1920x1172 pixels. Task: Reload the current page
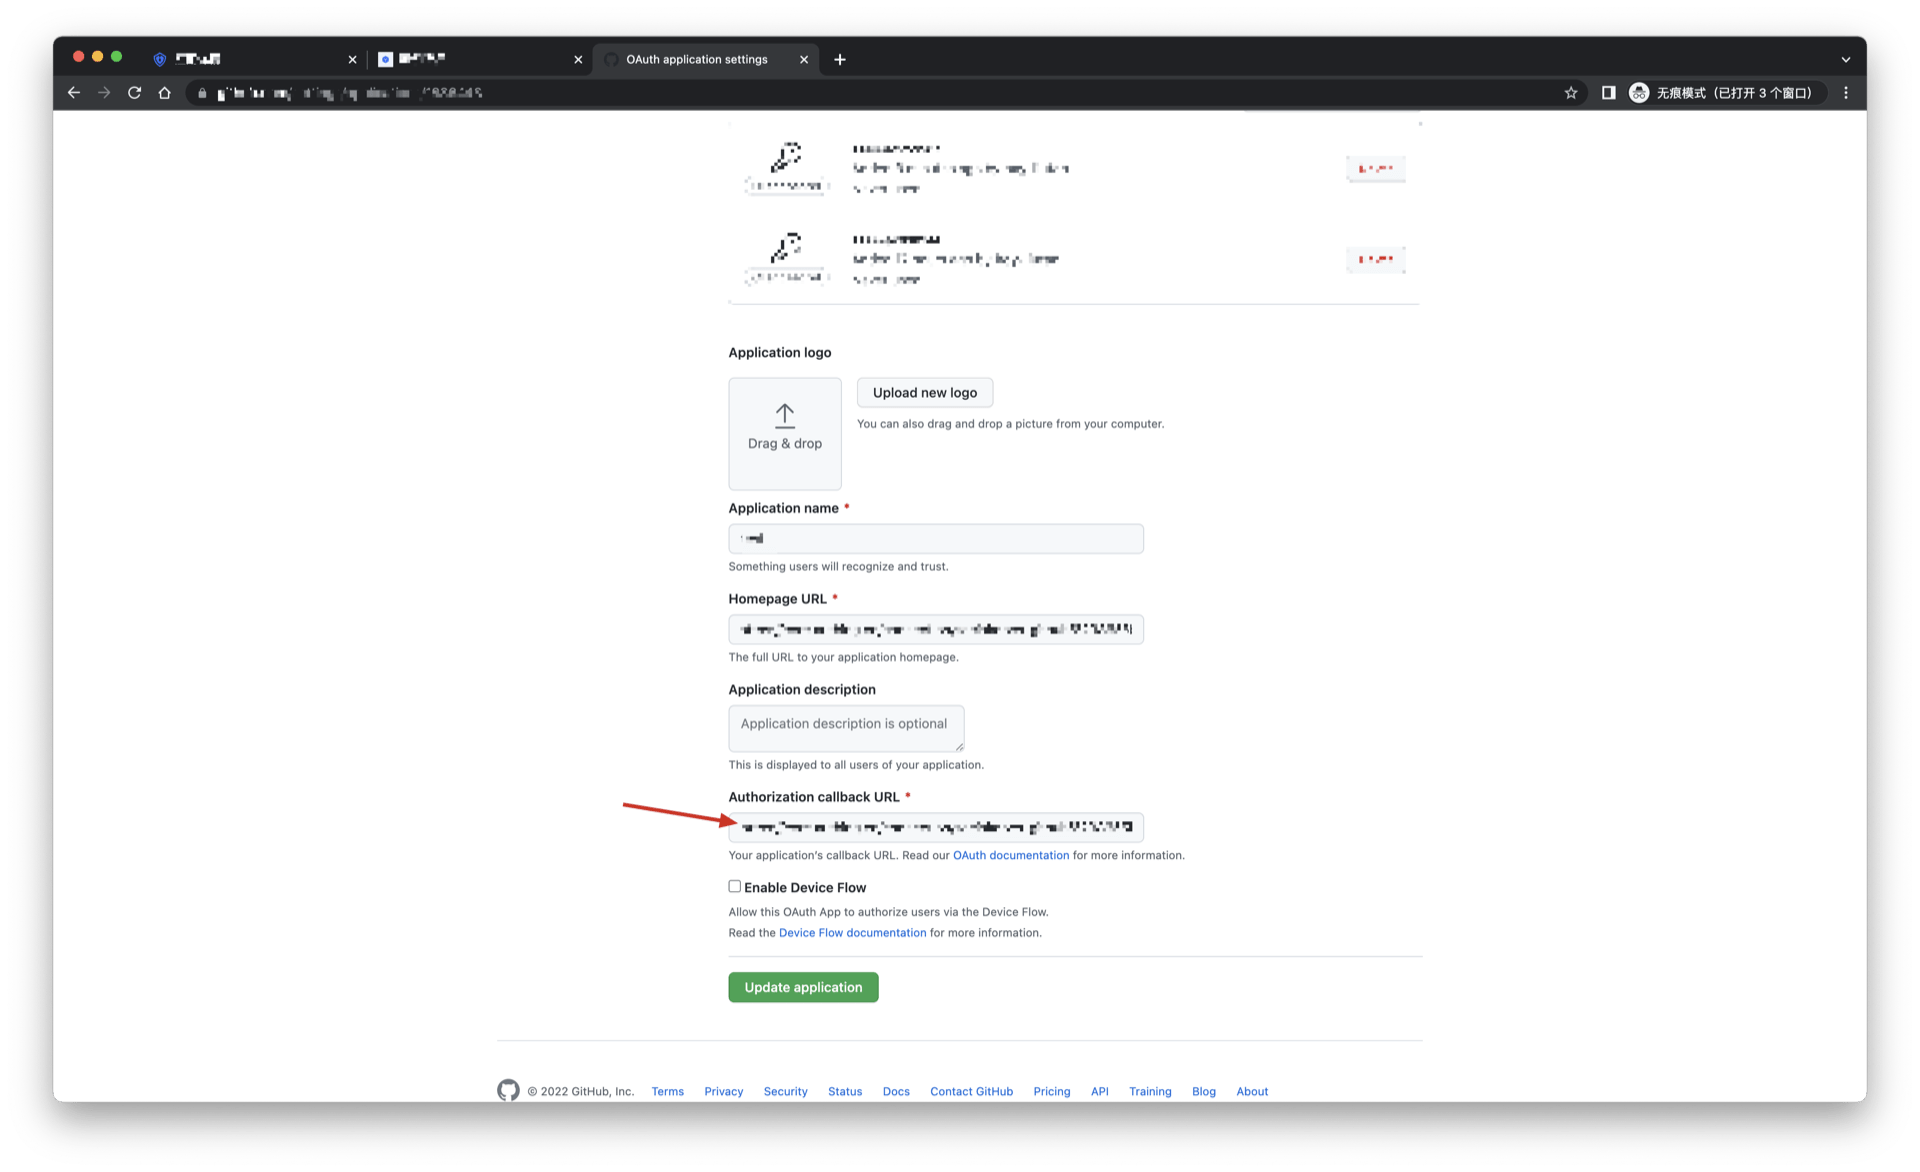pos(134,92)
